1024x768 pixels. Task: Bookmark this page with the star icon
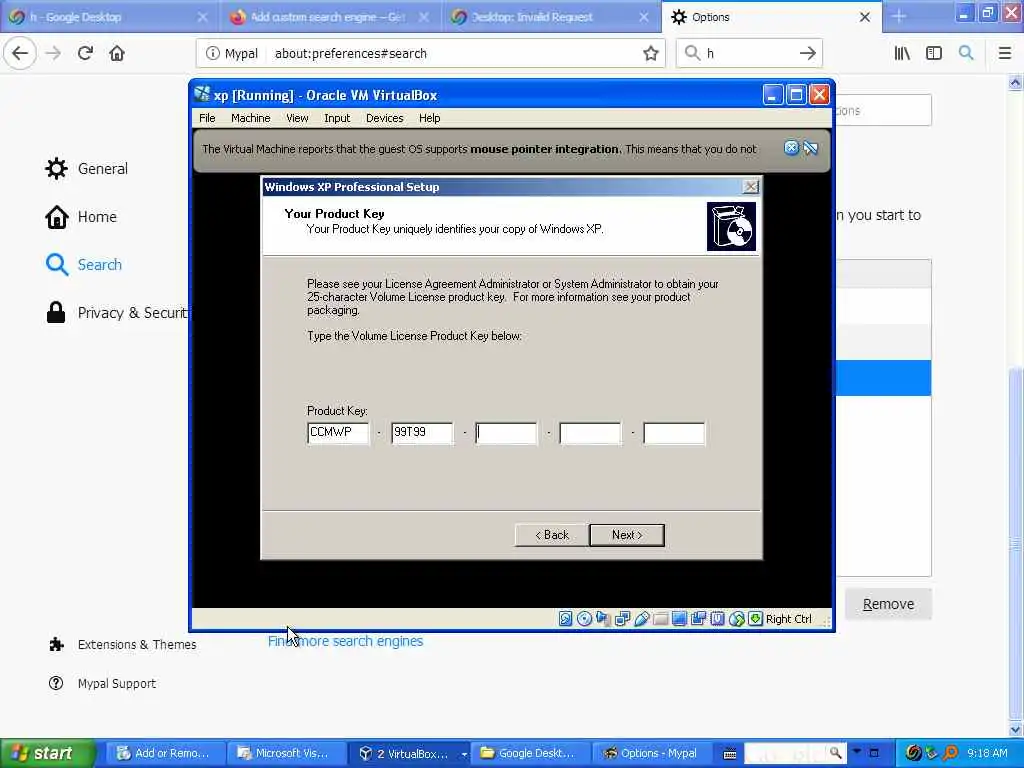point(650,54)
